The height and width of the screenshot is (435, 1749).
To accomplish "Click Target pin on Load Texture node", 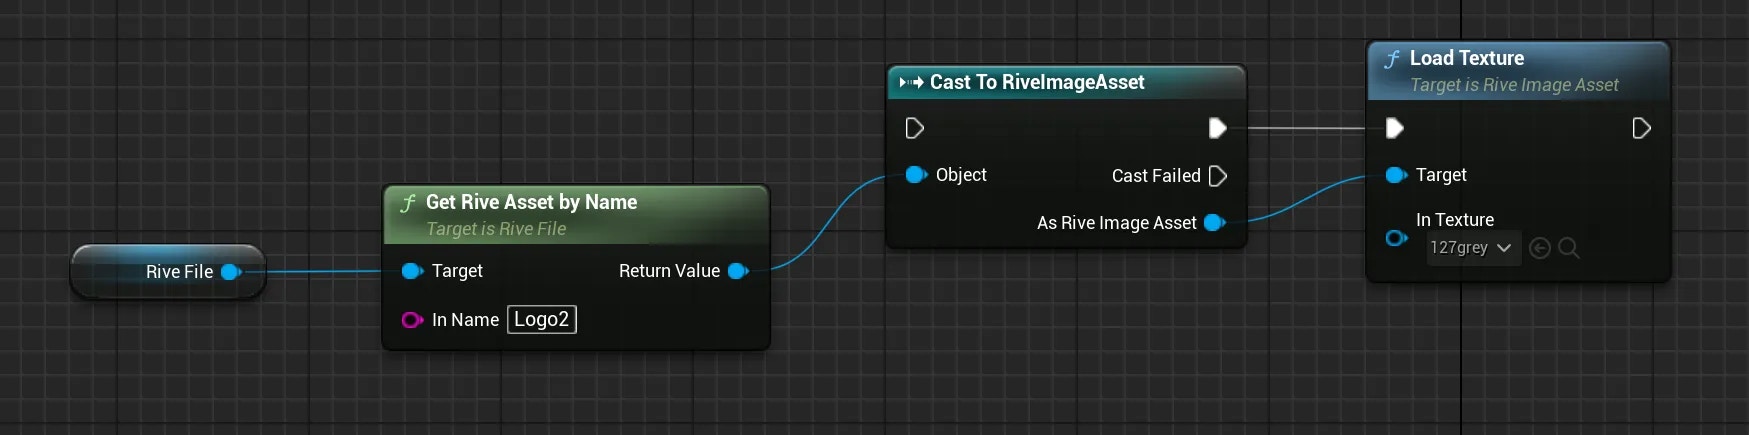I will [x=1396, y=175].
